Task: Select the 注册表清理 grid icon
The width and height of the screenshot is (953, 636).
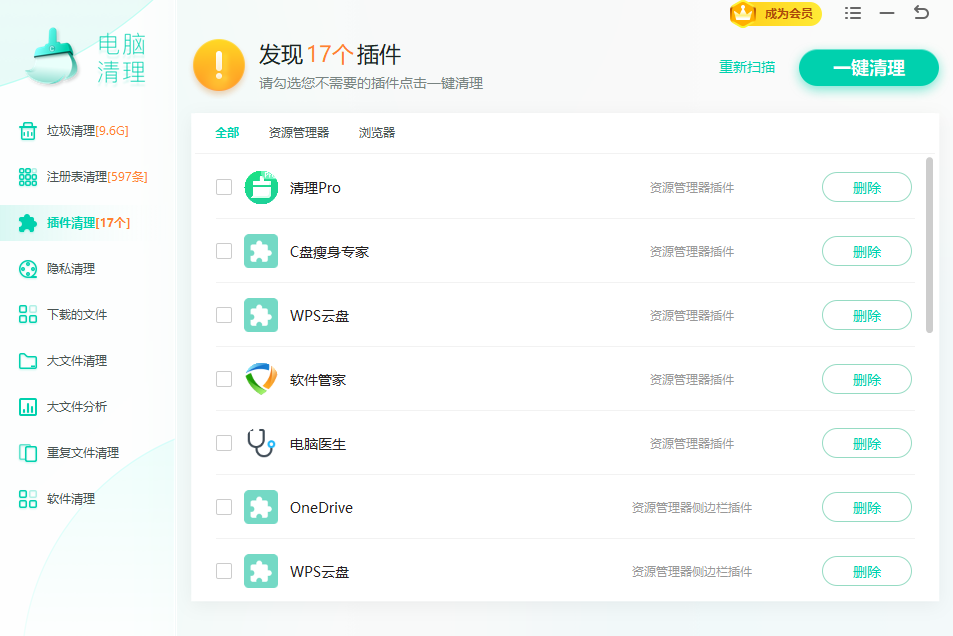Action: pyautogui.click(x=28, y=177)
